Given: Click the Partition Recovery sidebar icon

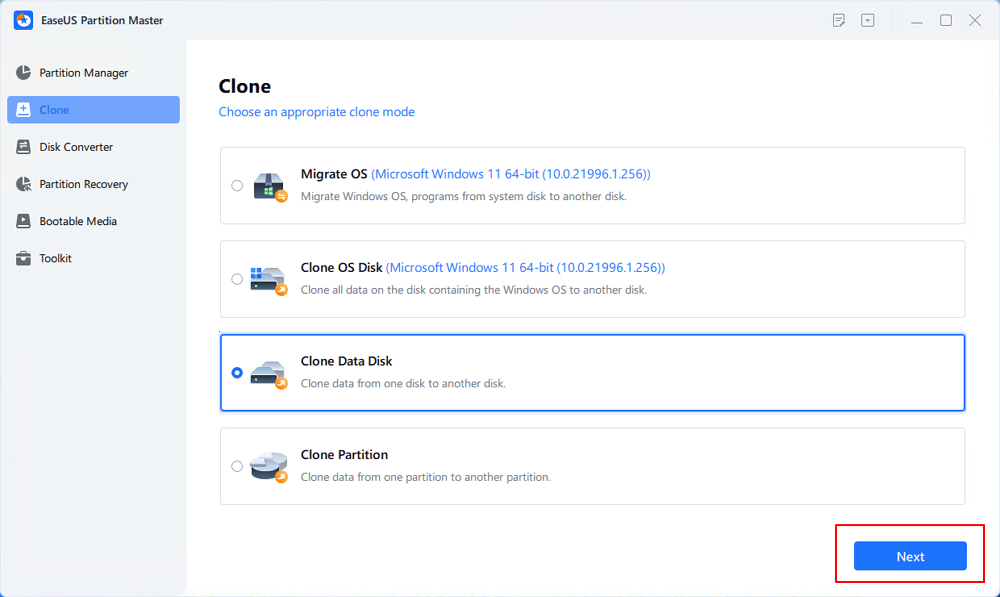Looking at the screenshot, I should [23, 184].
